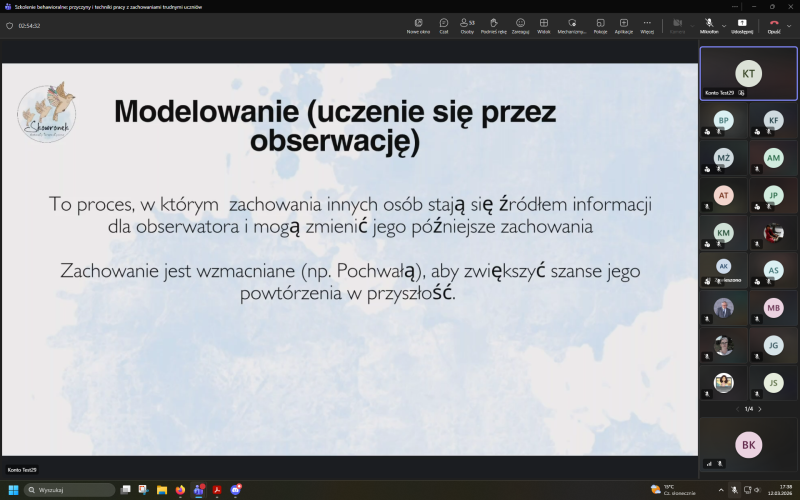Go to next participant page arrow
The width and height of the screenshot is (800, 500).
point(759,409)
